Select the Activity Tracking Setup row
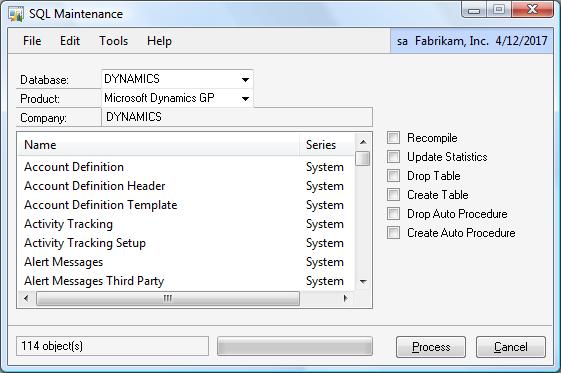The width and height of the screenshot is (561, 373). tap(185, 243)
